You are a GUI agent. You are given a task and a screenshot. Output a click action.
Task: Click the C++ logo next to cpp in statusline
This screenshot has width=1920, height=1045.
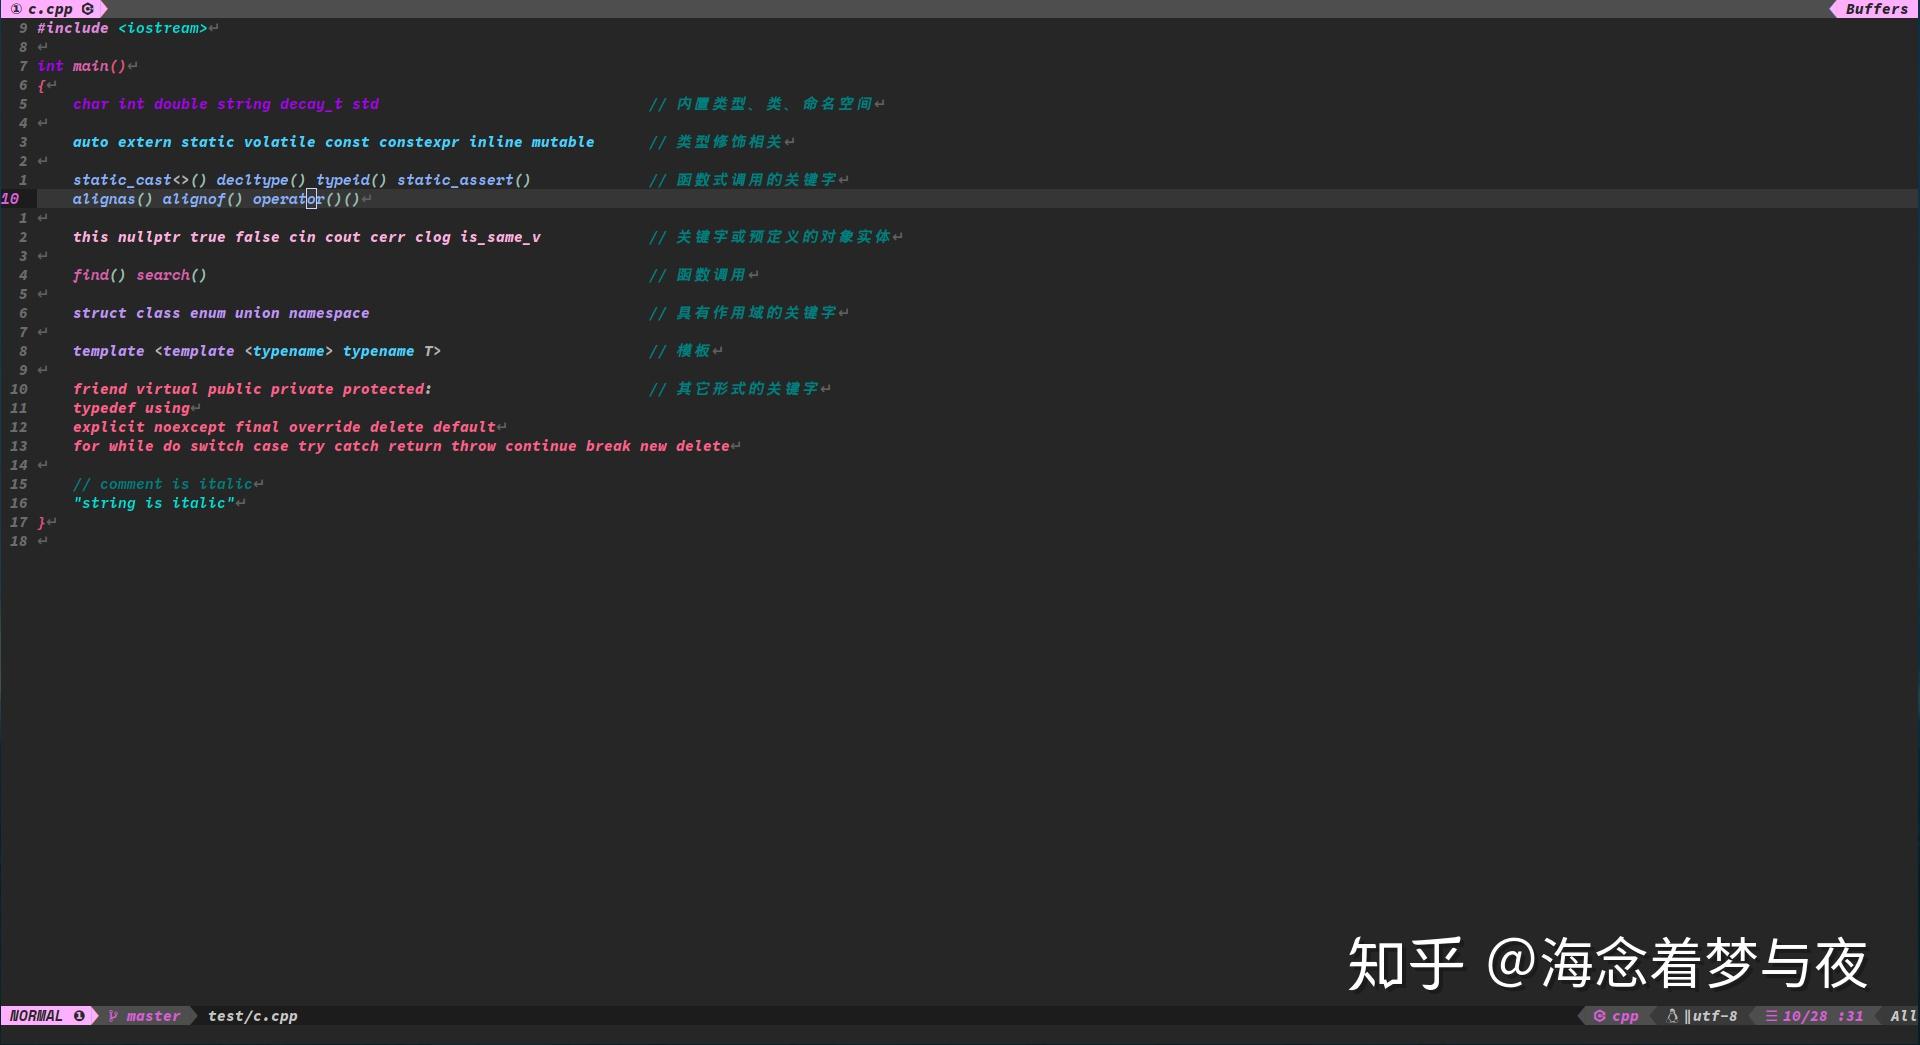coord(1600,1015)
